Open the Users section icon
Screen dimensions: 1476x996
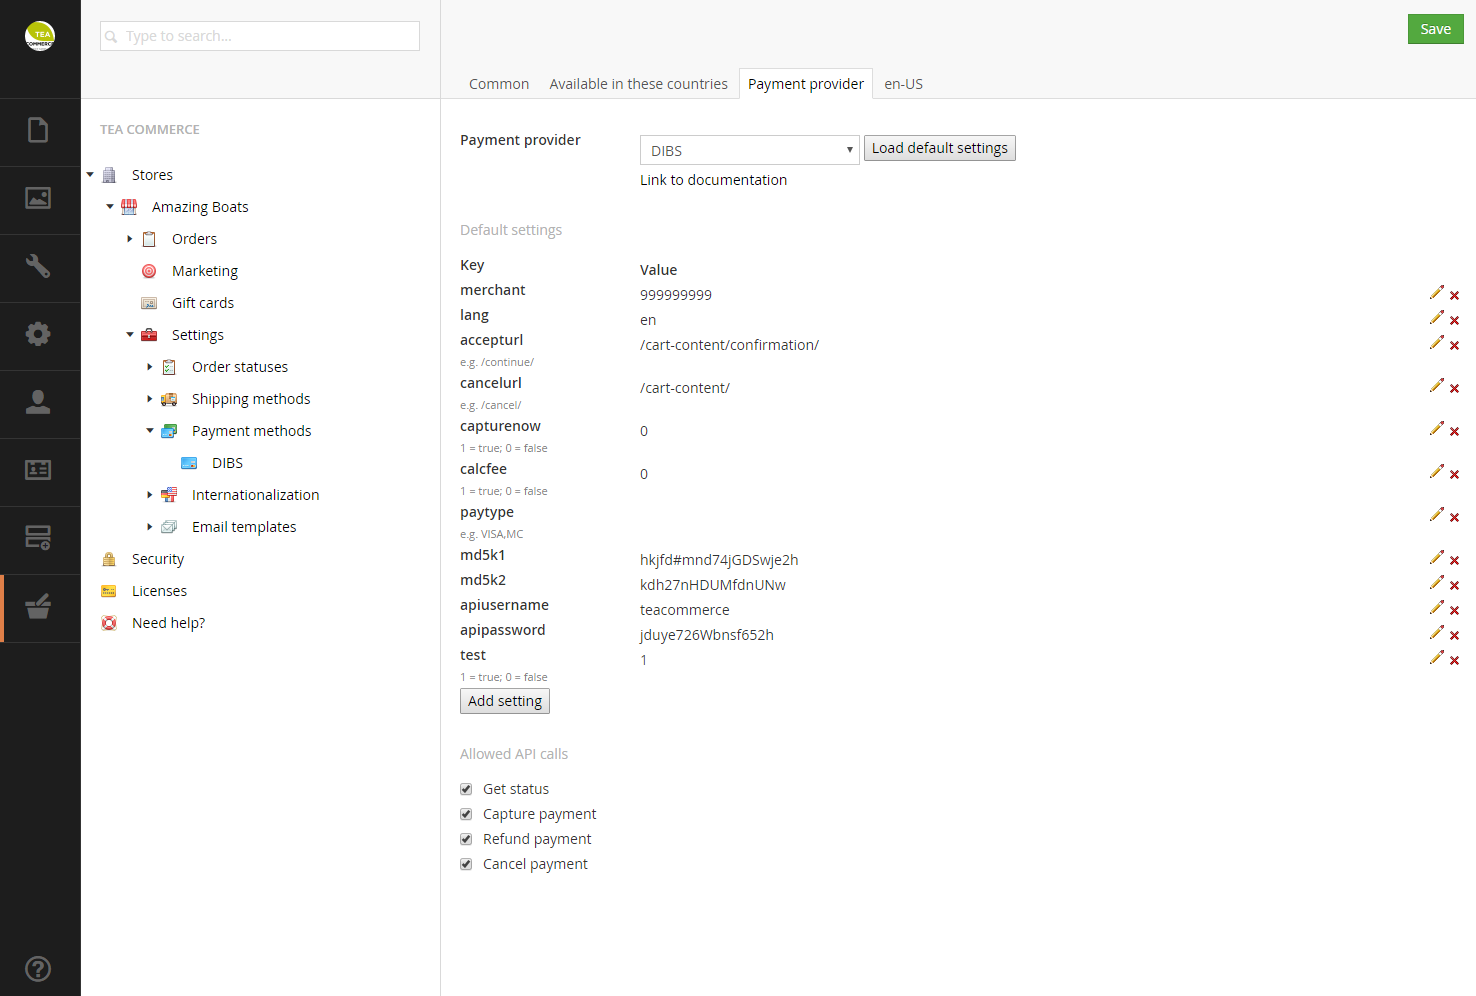38,403
